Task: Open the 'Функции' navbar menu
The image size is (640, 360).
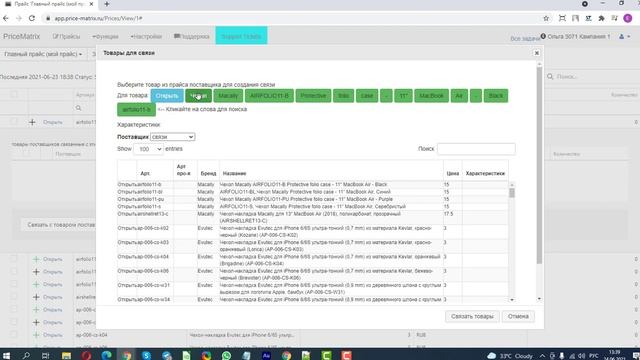Action: point(105,37)
